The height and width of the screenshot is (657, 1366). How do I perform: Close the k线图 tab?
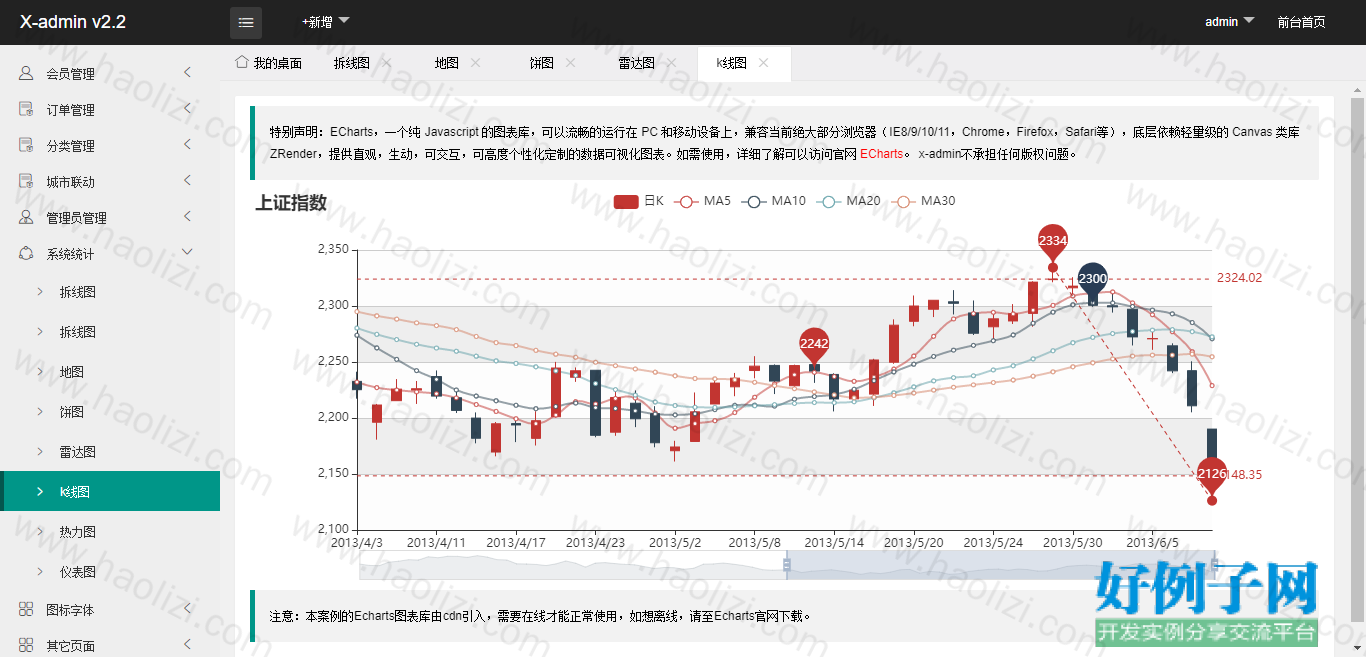763,63
